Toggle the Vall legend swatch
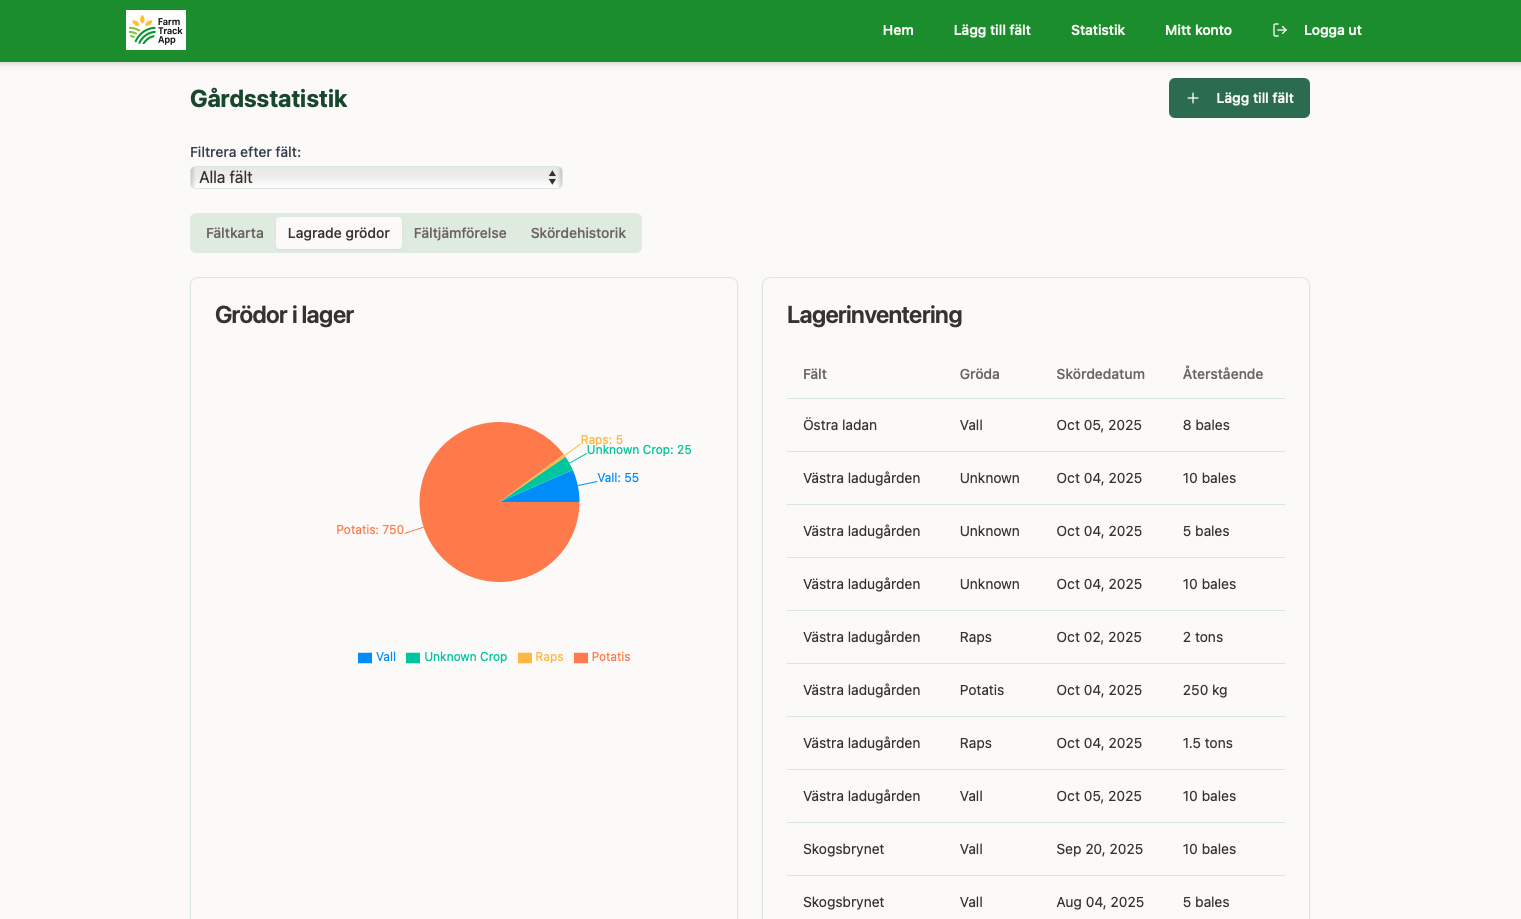The width and height of the screenshot is (1521, 919). (x=365, y=657)
